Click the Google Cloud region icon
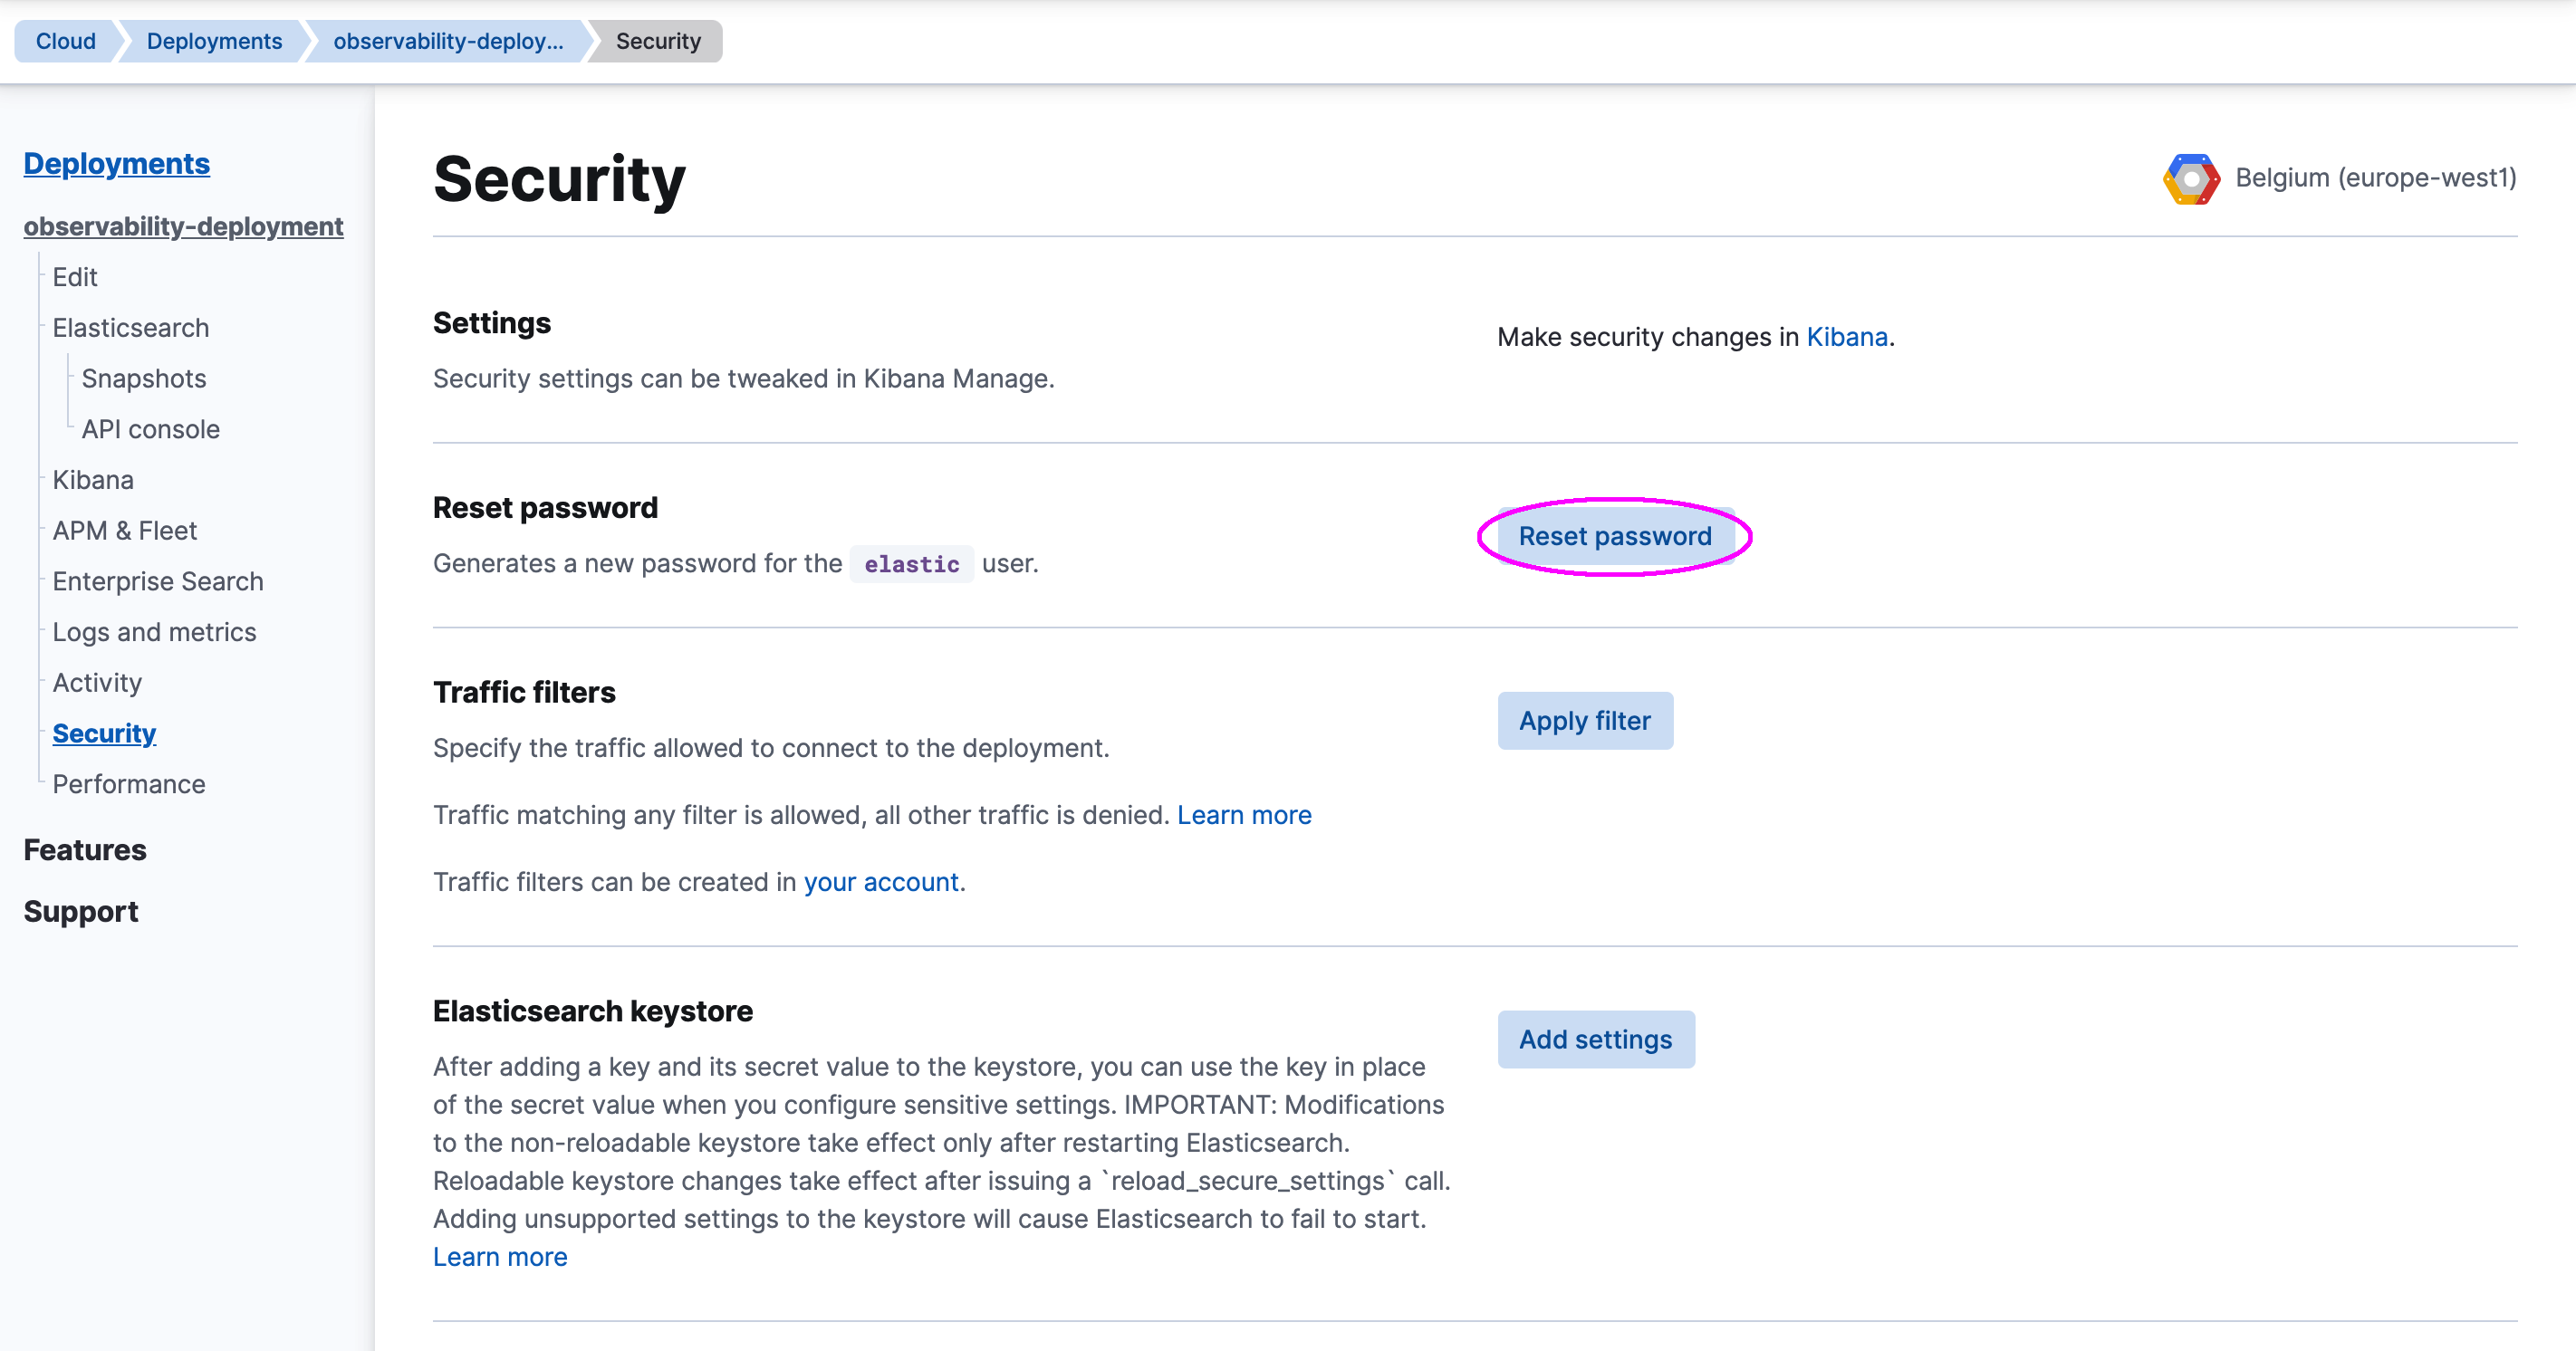This screenshot has height=1351, width=2576. [x=2190, y=179]
